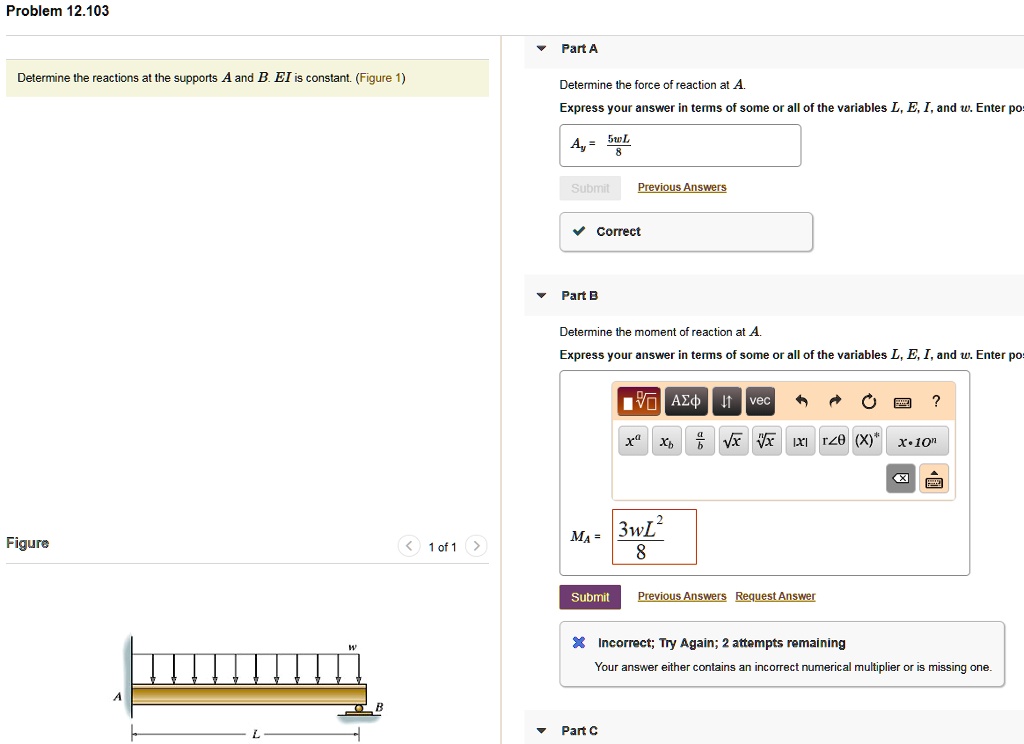Viewport: 1024px width, 744px height.
Task: Click the backspace delete key icon
Action: click(900, 478)
